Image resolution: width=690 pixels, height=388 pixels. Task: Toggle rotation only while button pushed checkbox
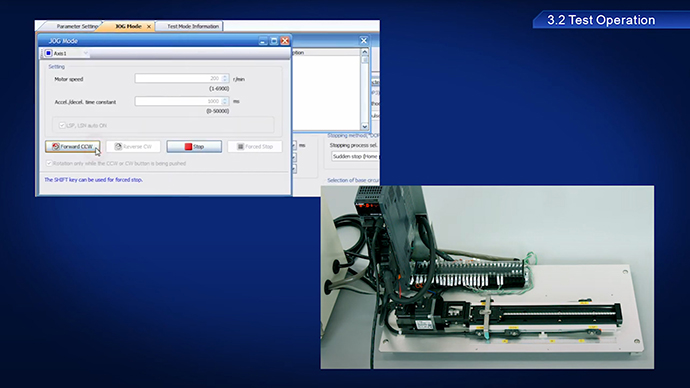pos(49,163)
